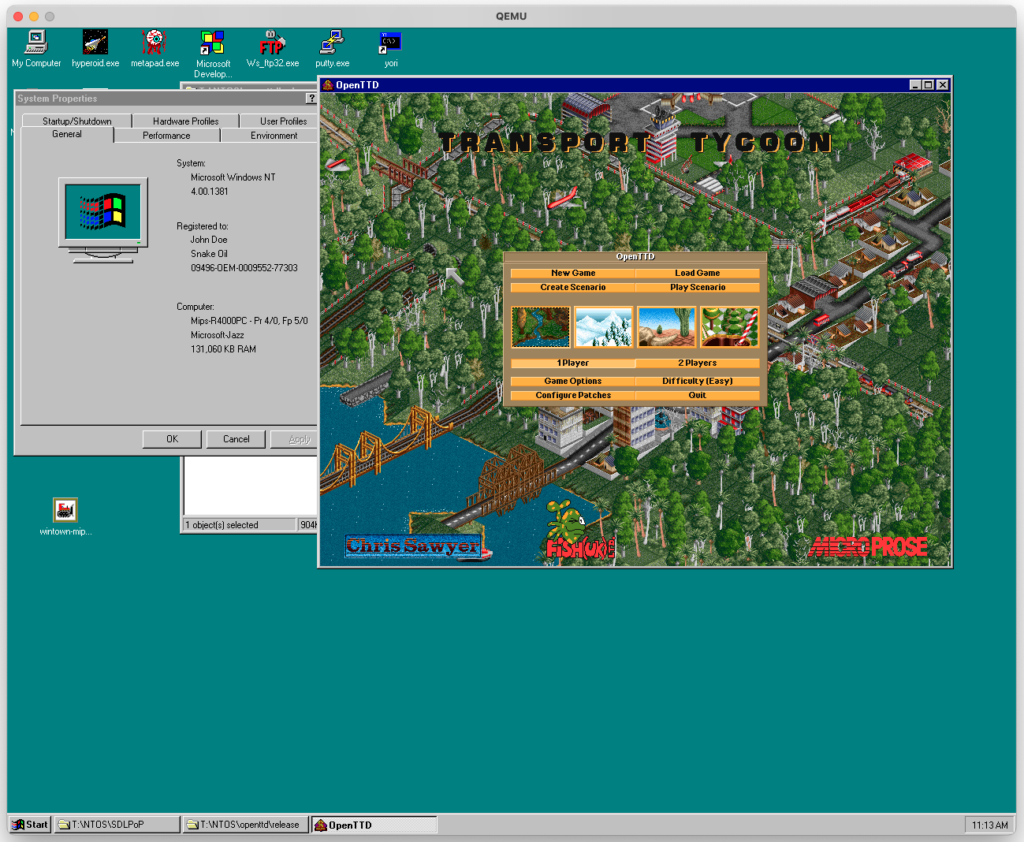This screenshot has width=1024, height=842.
Task: Select the hyperoid.exe rocket icon
Action: 95,43
